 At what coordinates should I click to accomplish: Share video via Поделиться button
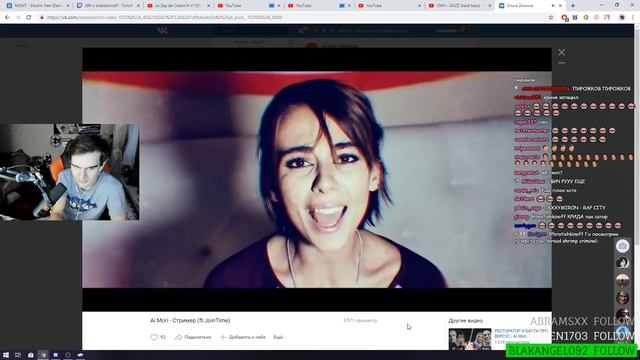pos(193,337)
